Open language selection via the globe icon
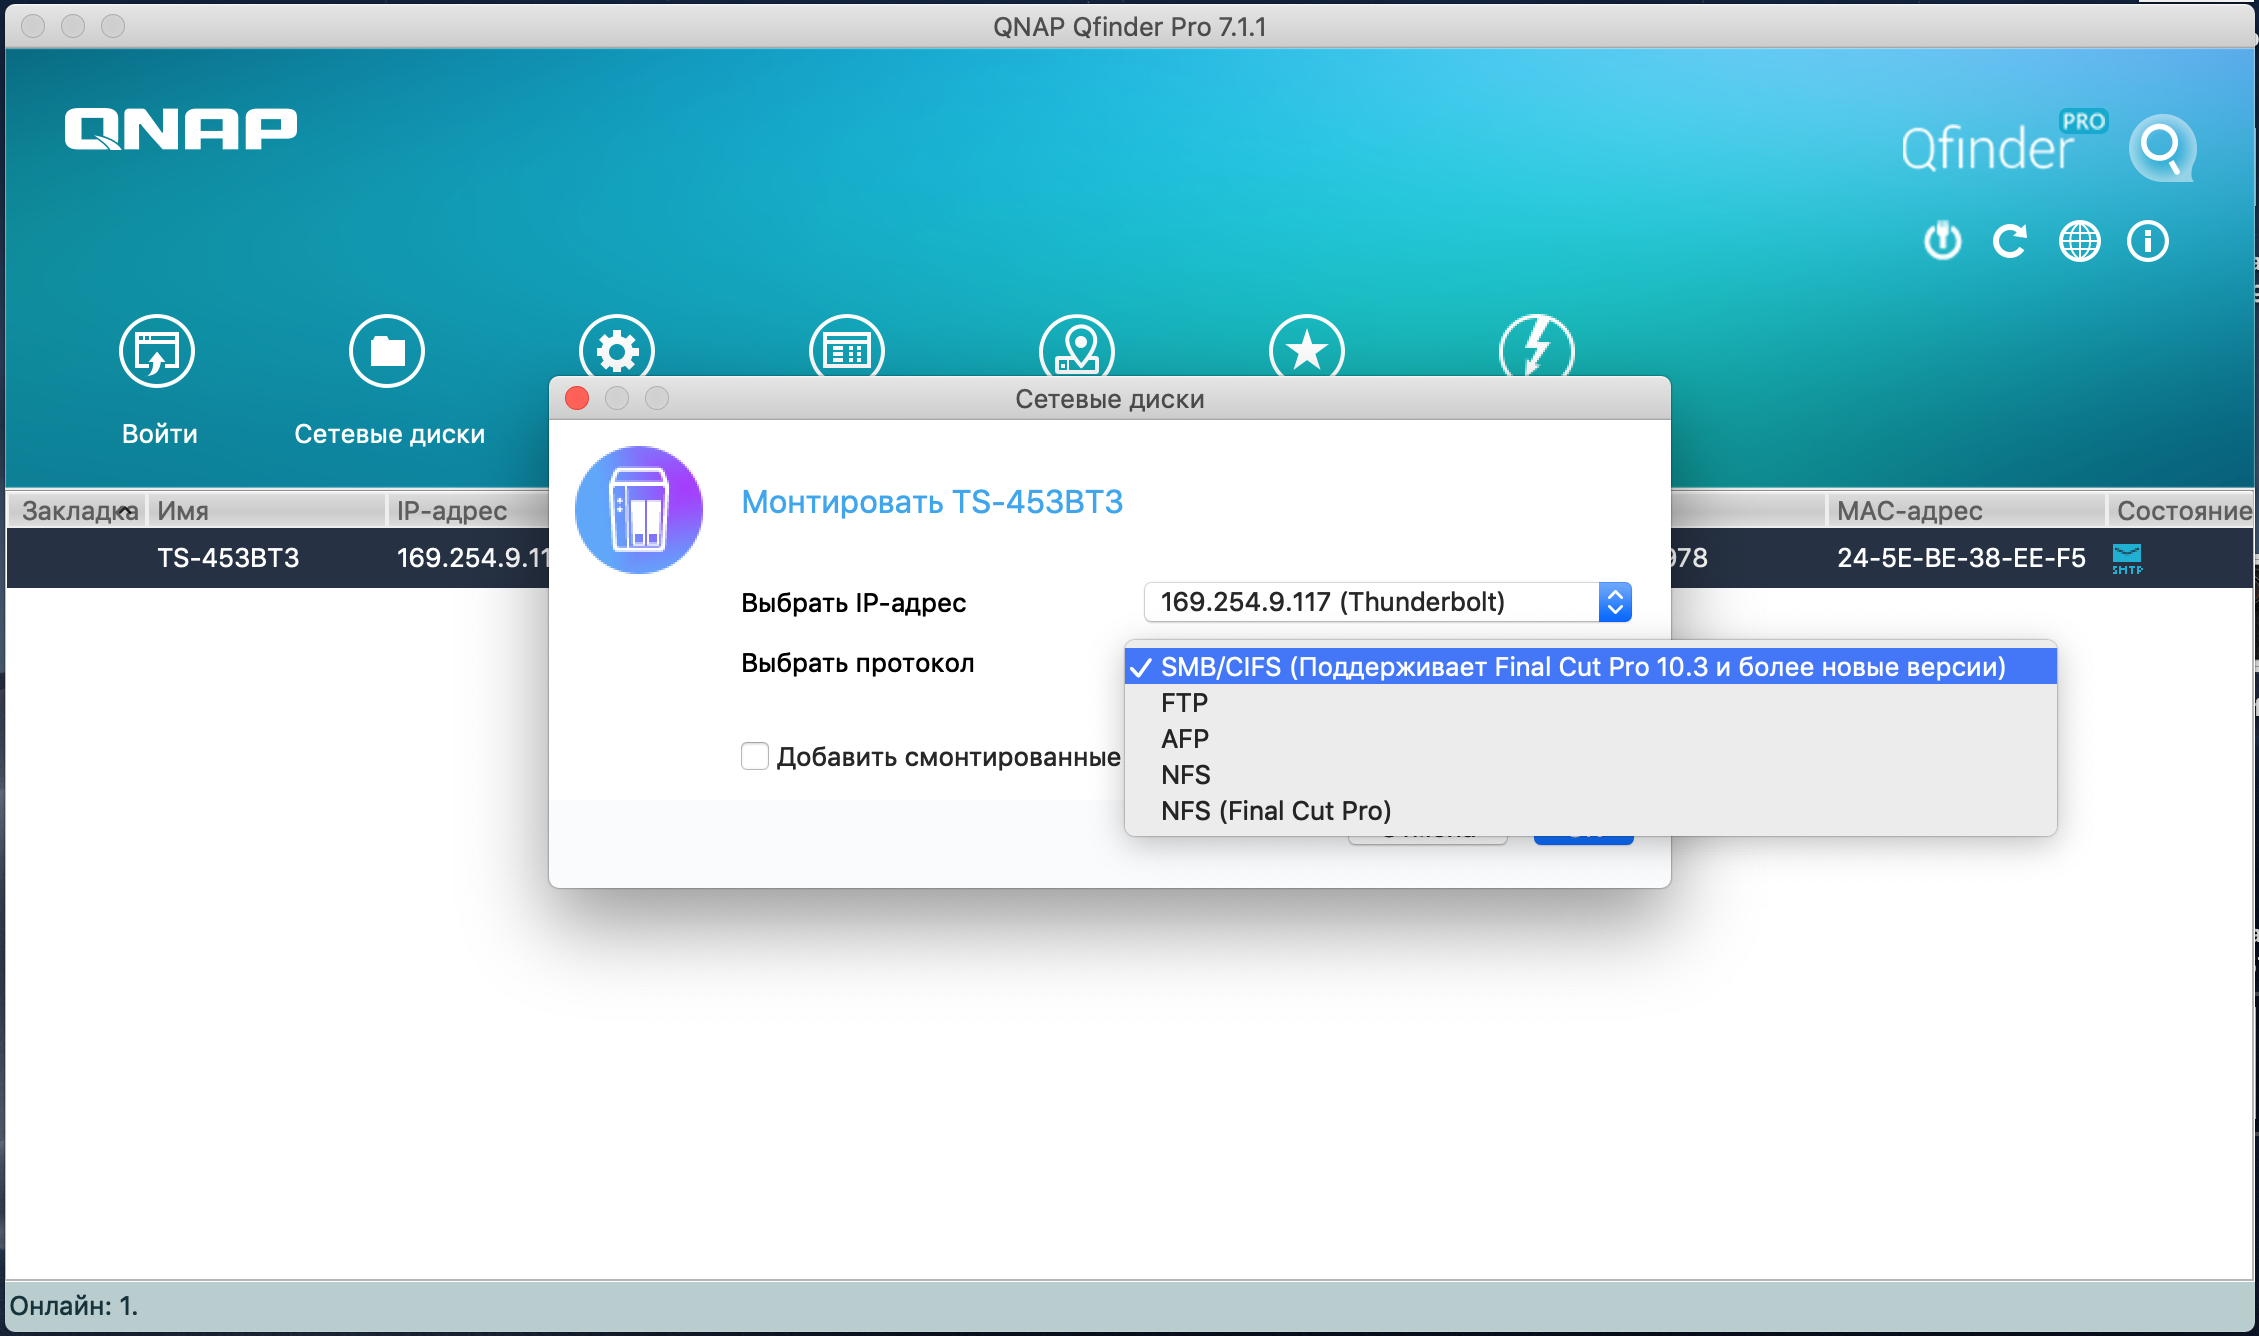Viewport: 2259px width, 1336px height. (x=2079, y=241)
